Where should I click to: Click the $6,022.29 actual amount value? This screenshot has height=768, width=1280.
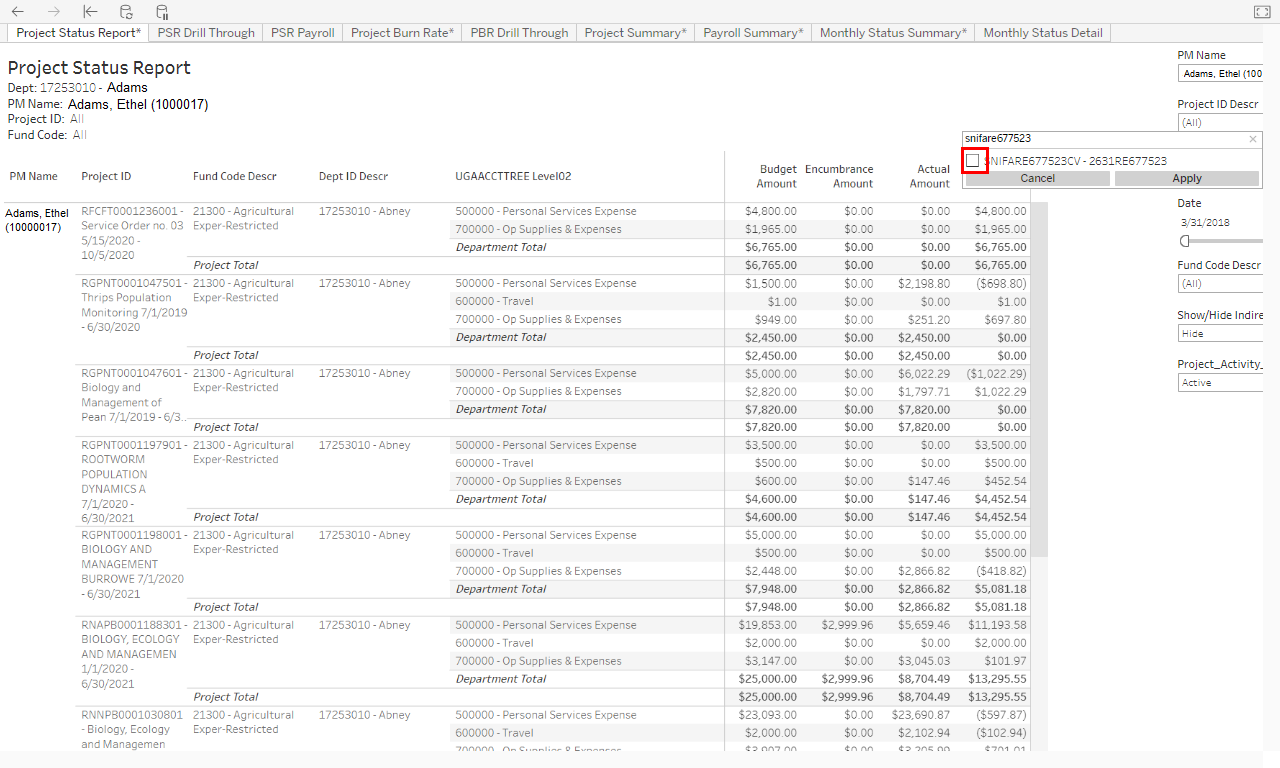[924, 373]
